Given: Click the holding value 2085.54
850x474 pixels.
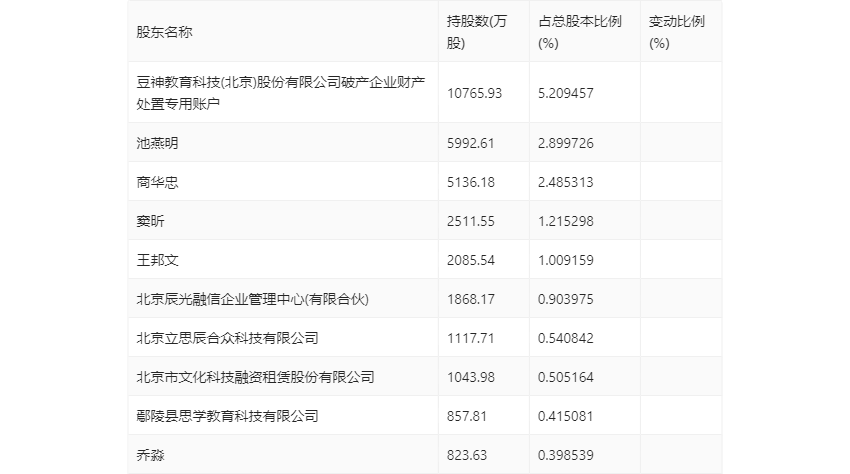Looking at the screenshot, I should coord(471,260).
